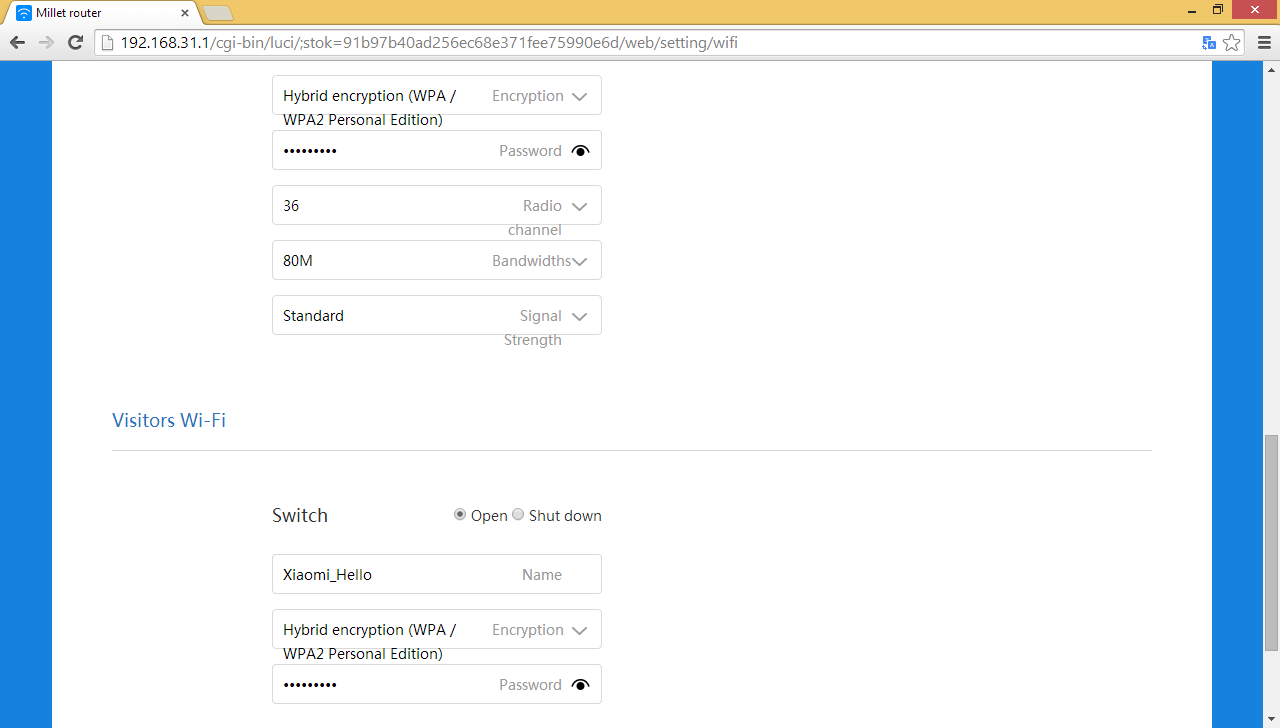This screenshot has height=728, width=1280.
Task: Click the page icon left of the URL
Action: (108, 43)
